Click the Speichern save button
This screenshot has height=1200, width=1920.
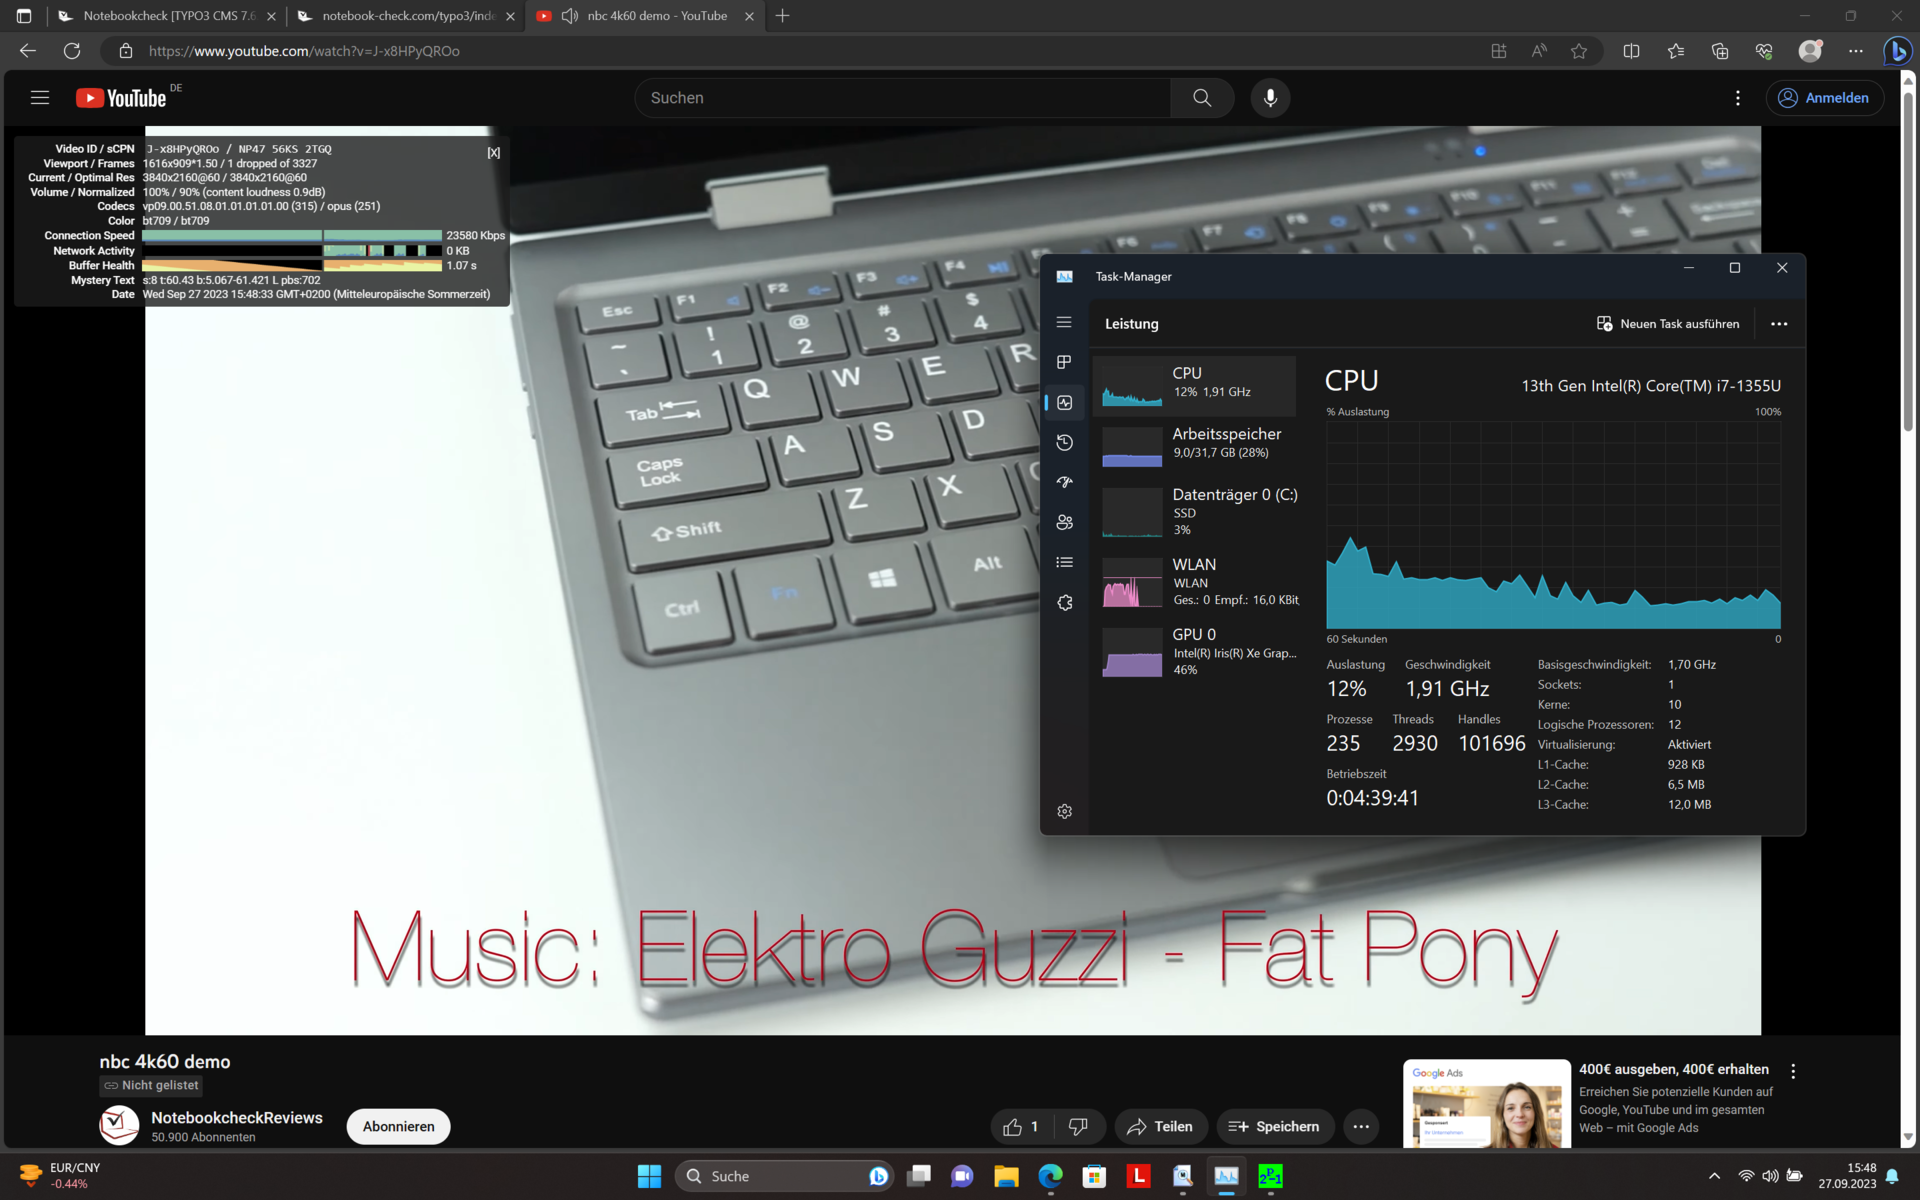coord(1274,1126)
